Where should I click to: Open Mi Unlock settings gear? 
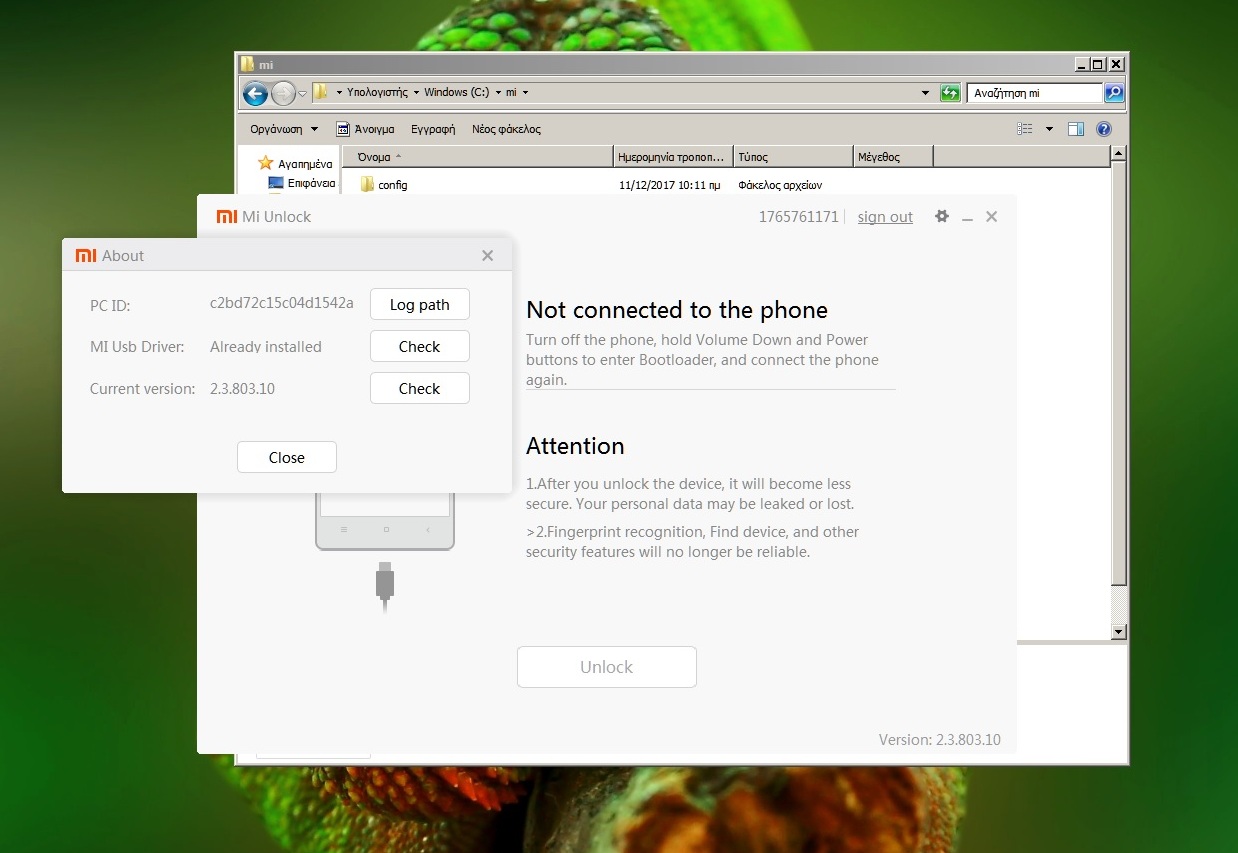tap(941, 216)
